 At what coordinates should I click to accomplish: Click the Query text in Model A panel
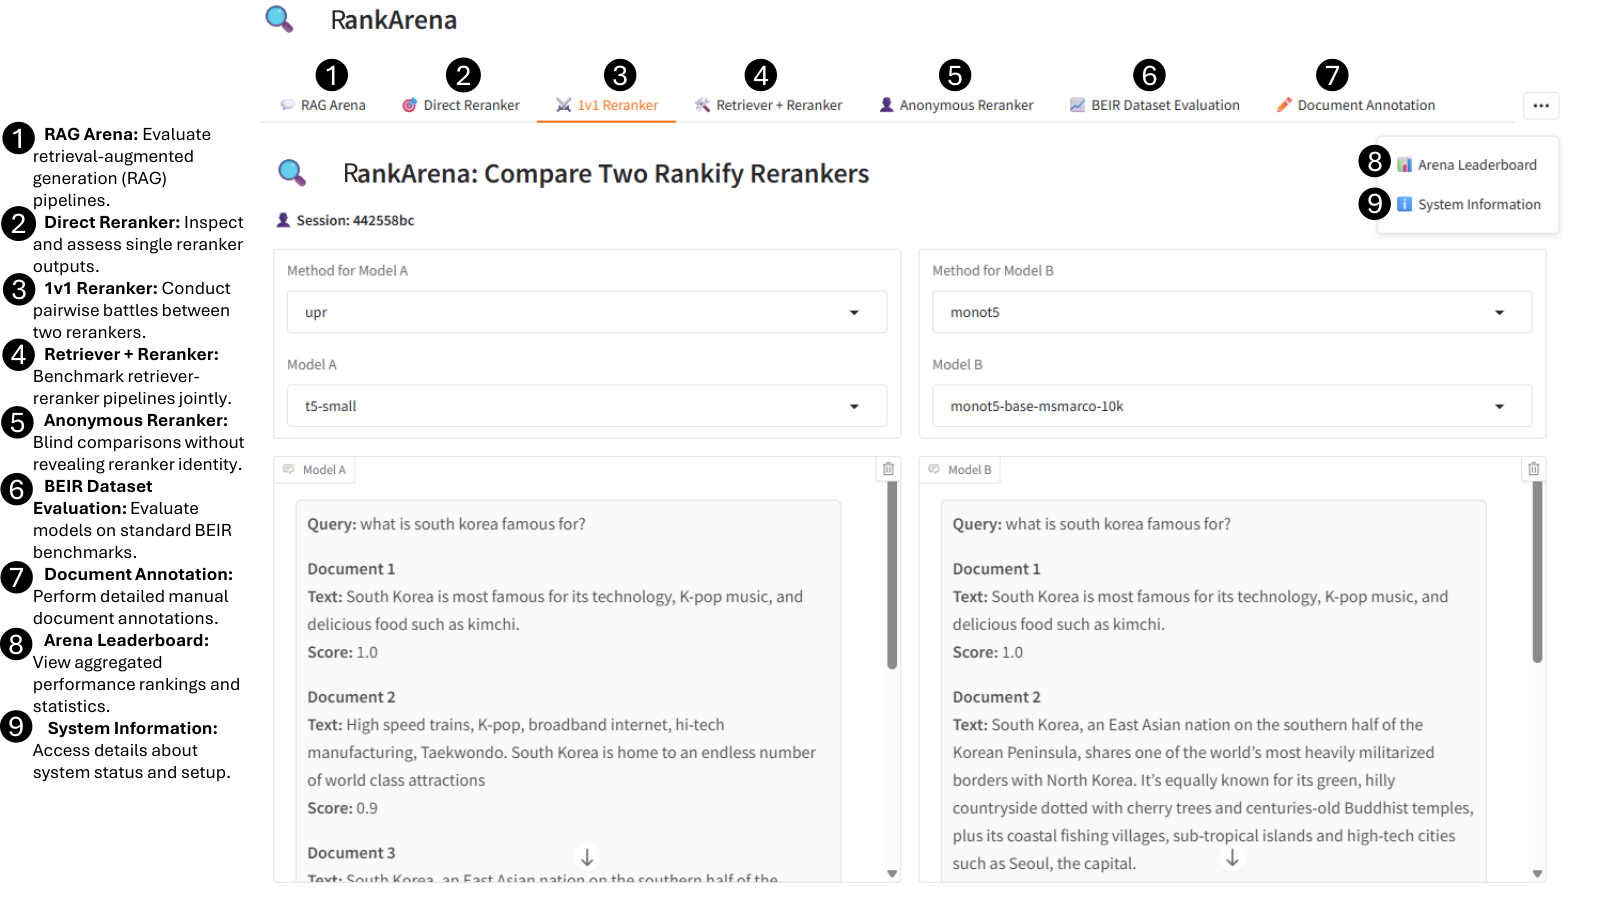pyautogui.click(x=446, y=524)
